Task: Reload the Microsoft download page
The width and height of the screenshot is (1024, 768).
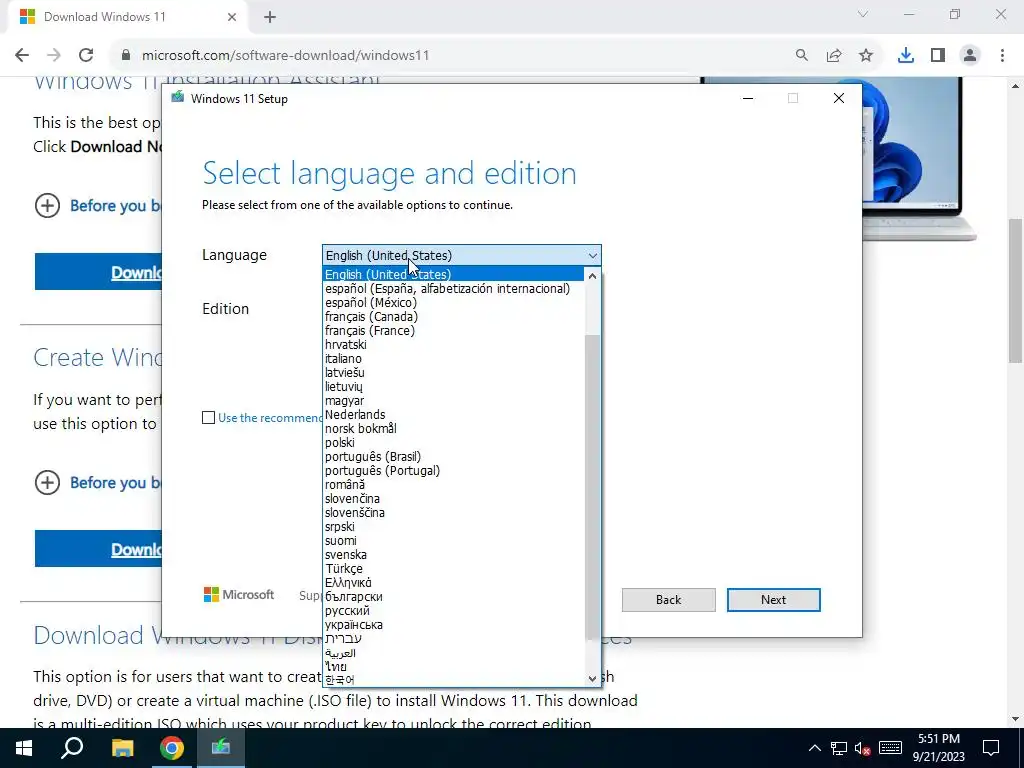Action: coord(86,56)
